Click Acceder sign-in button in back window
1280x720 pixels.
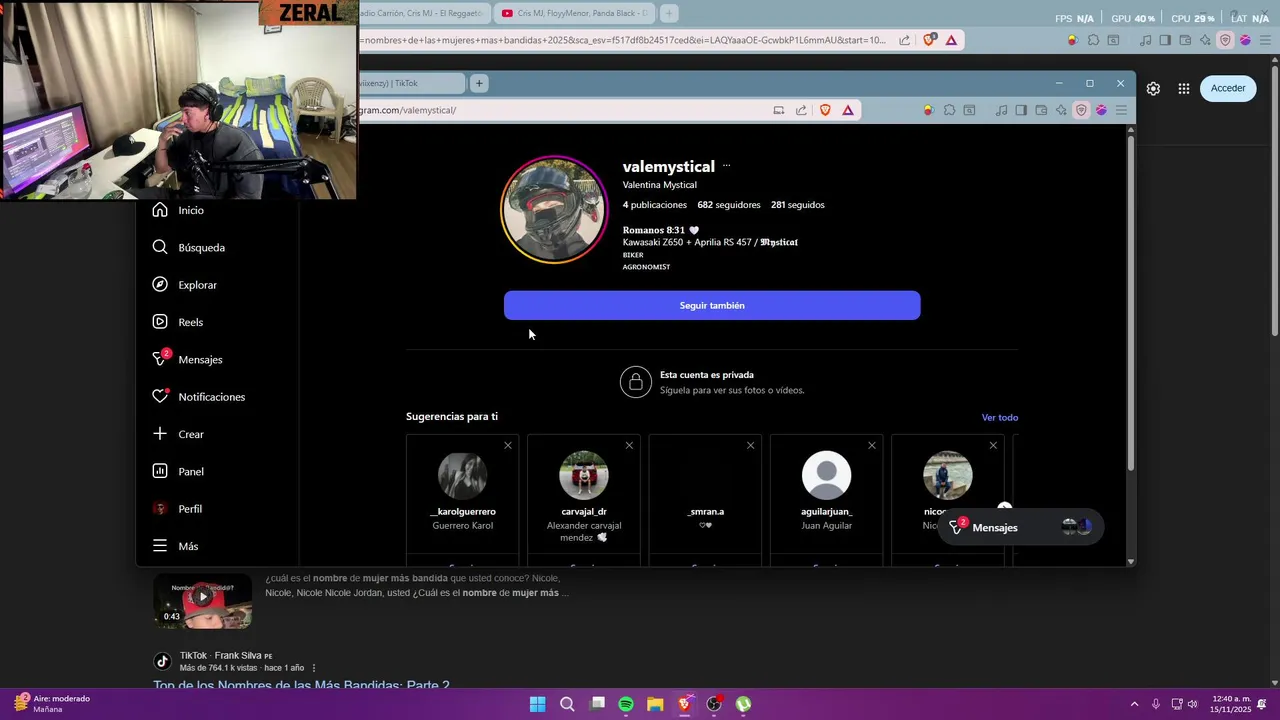[1228, 88]
